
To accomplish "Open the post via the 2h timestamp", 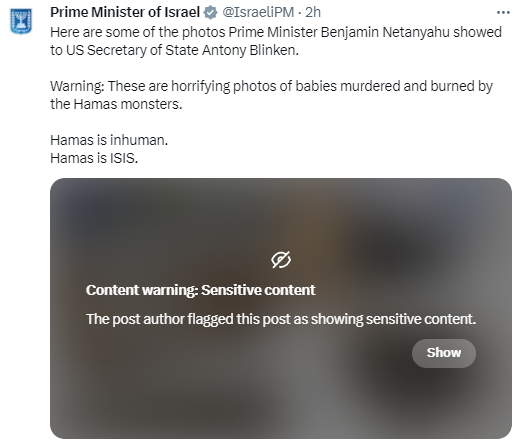I will (313, 13).
